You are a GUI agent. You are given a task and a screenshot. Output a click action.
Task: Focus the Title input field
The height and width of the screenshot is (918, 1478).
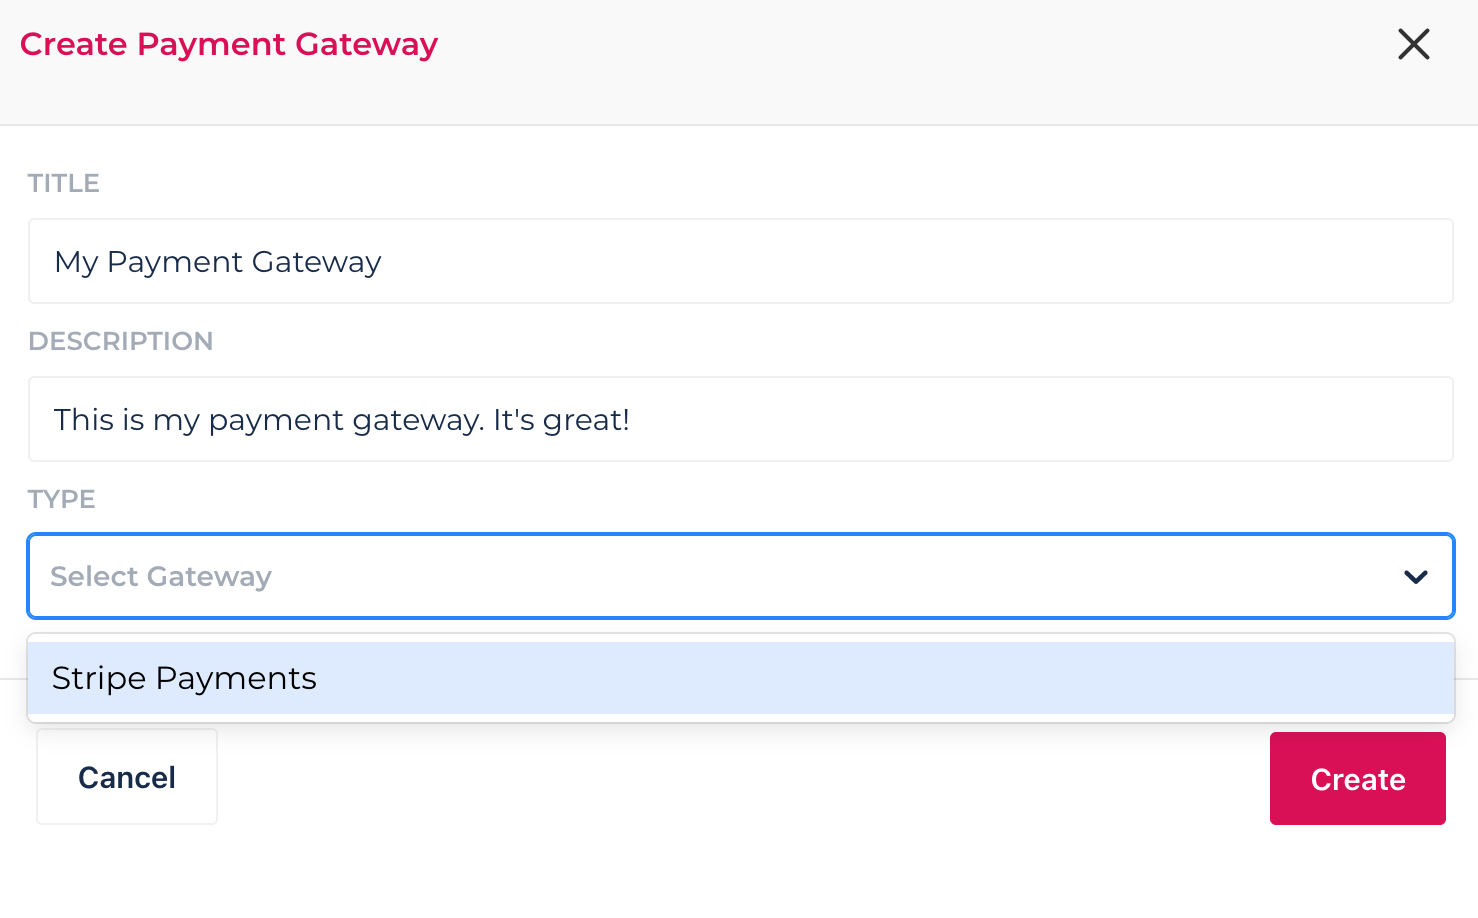[x=740, y=261]
